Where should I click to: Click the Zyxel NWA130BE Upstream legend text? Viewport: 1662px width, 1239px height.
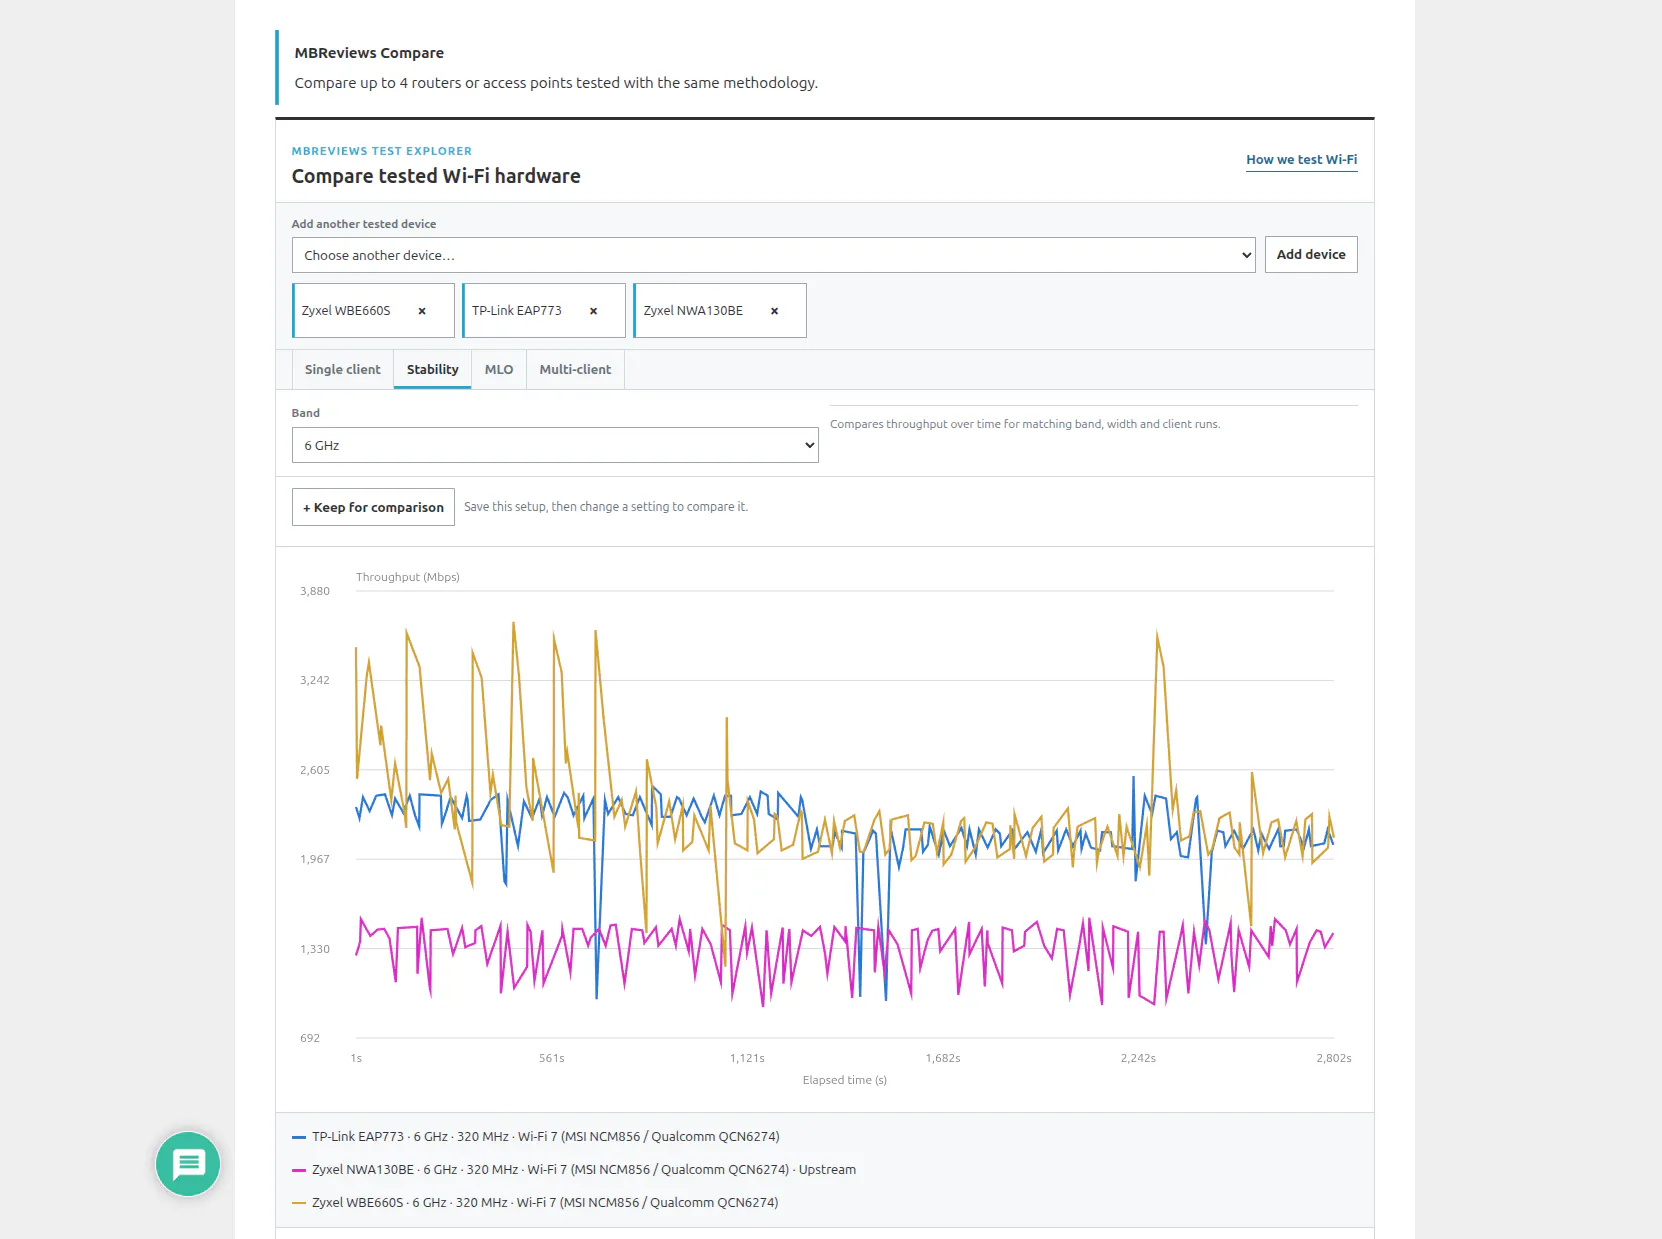pos(584,1170)
